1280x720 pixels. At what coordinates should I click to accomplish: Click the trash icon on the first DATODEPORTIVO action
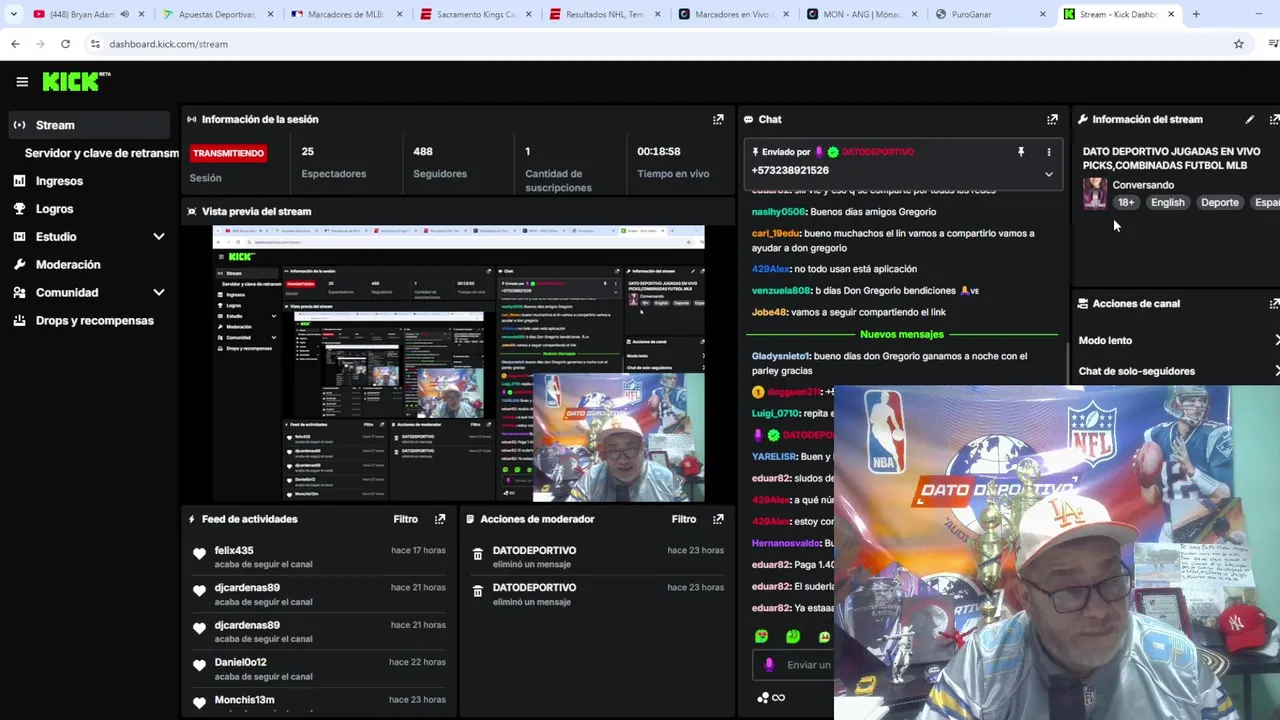478,555
